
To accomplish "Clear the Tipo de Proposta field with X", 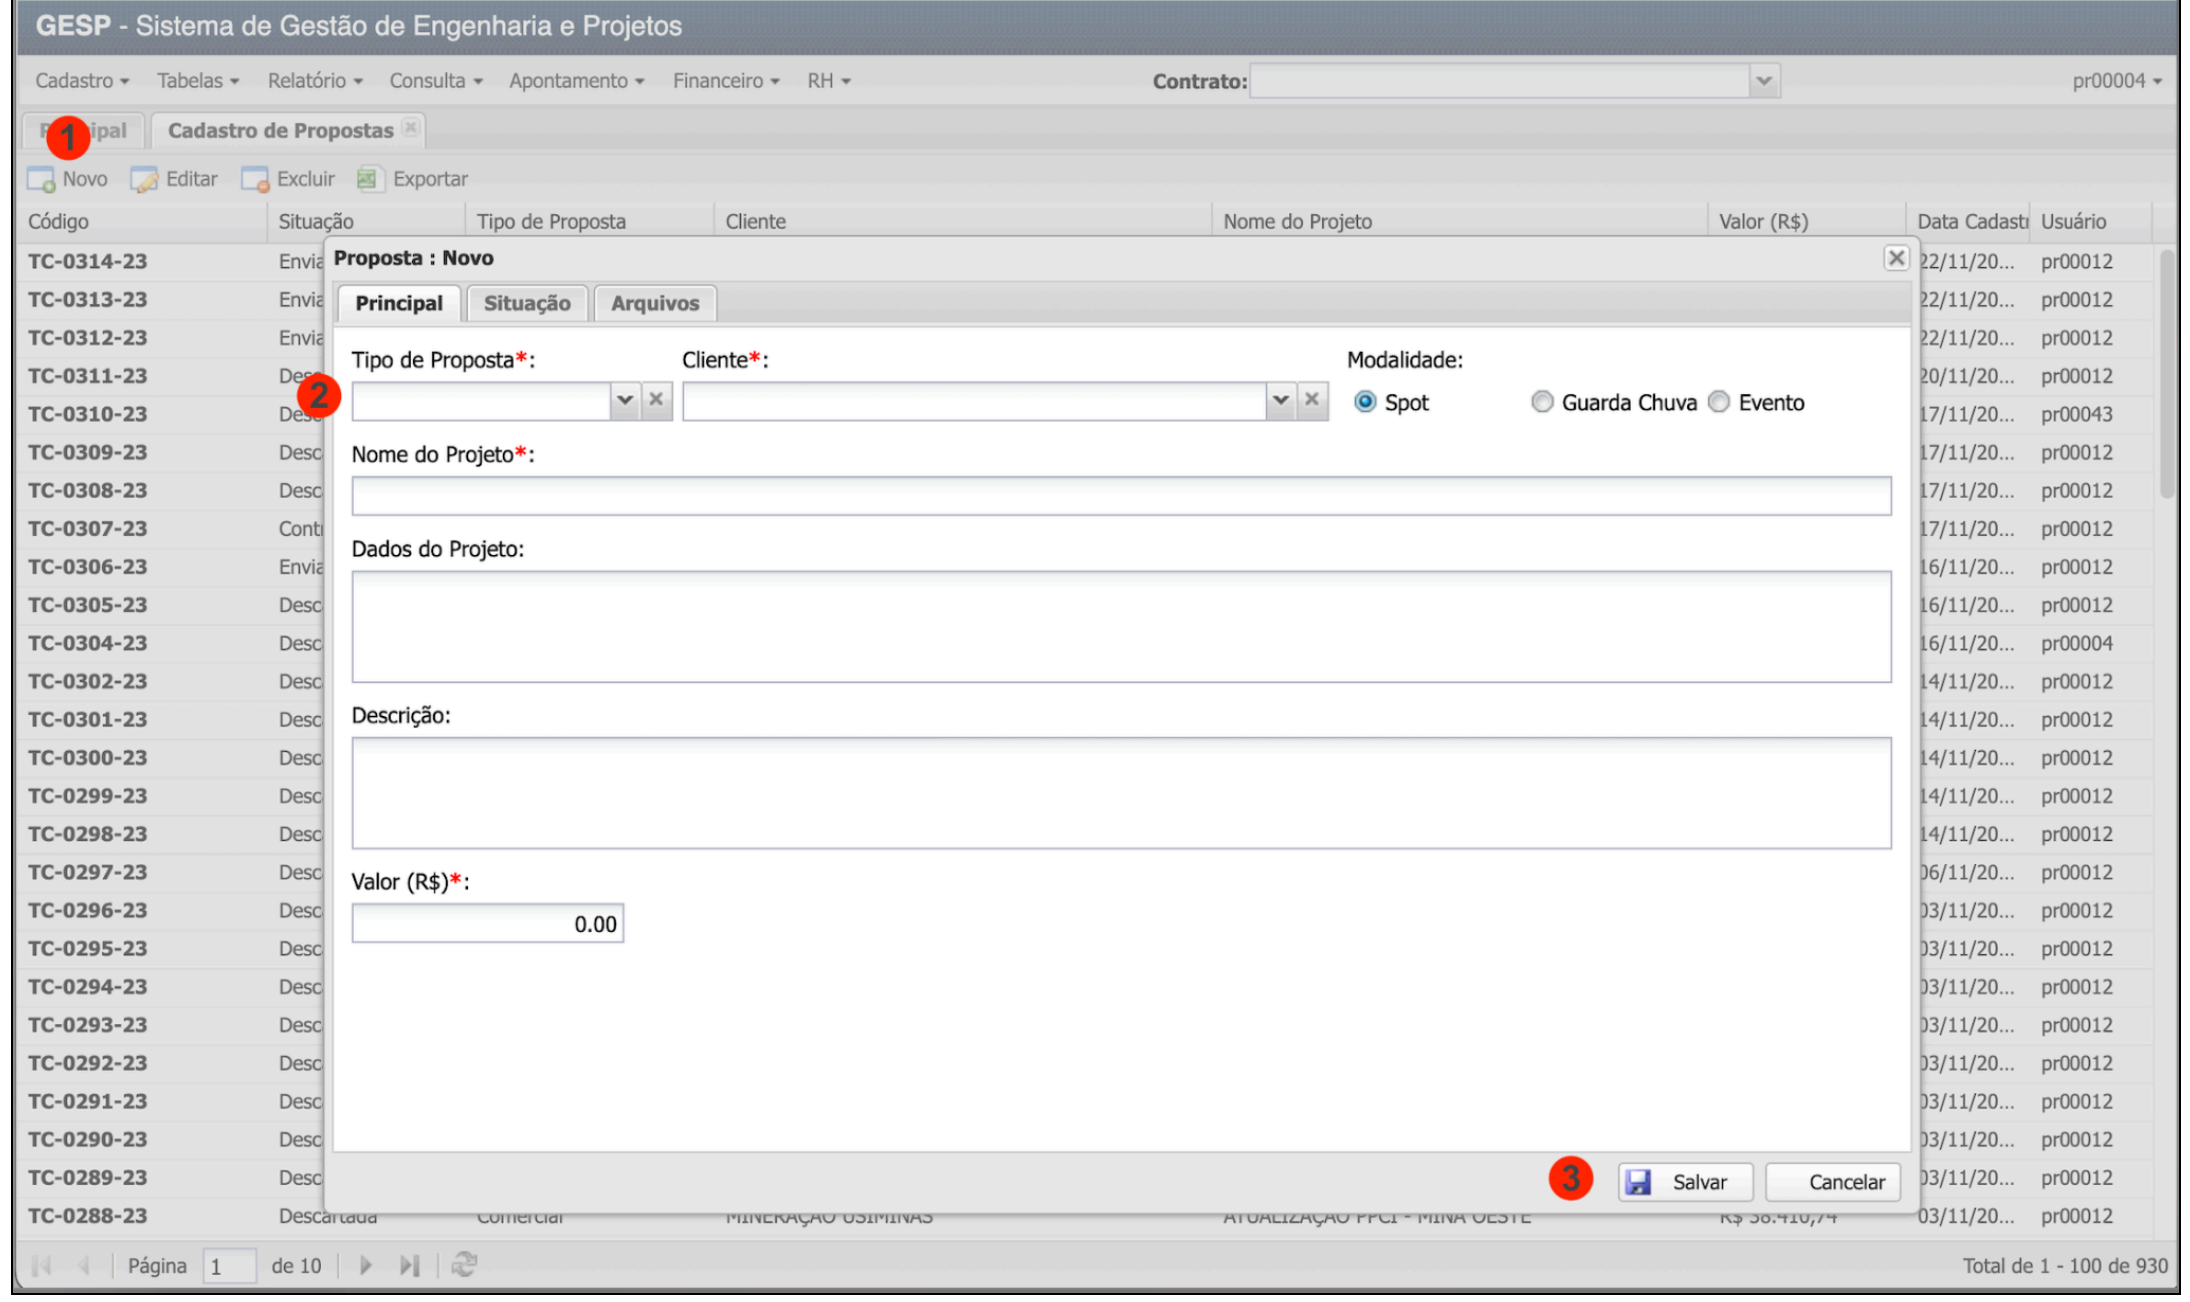I will coord(656,400).
